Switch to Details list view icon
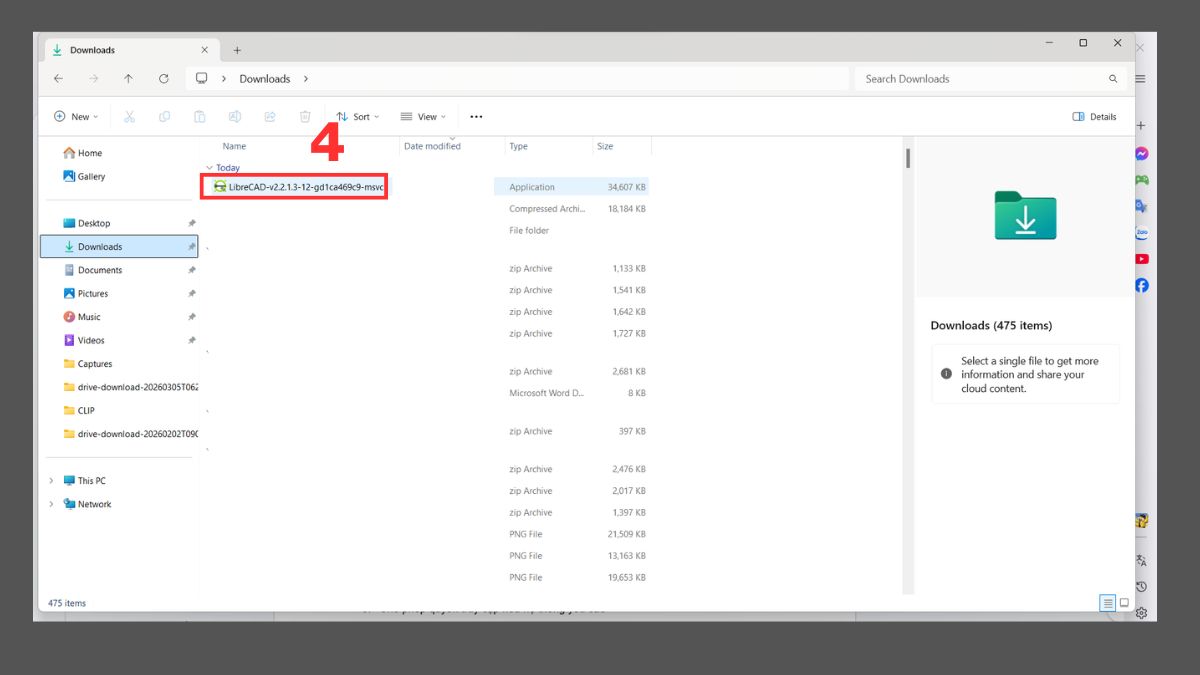This screenshot has width=1200, height=675. pos(1108,603)
